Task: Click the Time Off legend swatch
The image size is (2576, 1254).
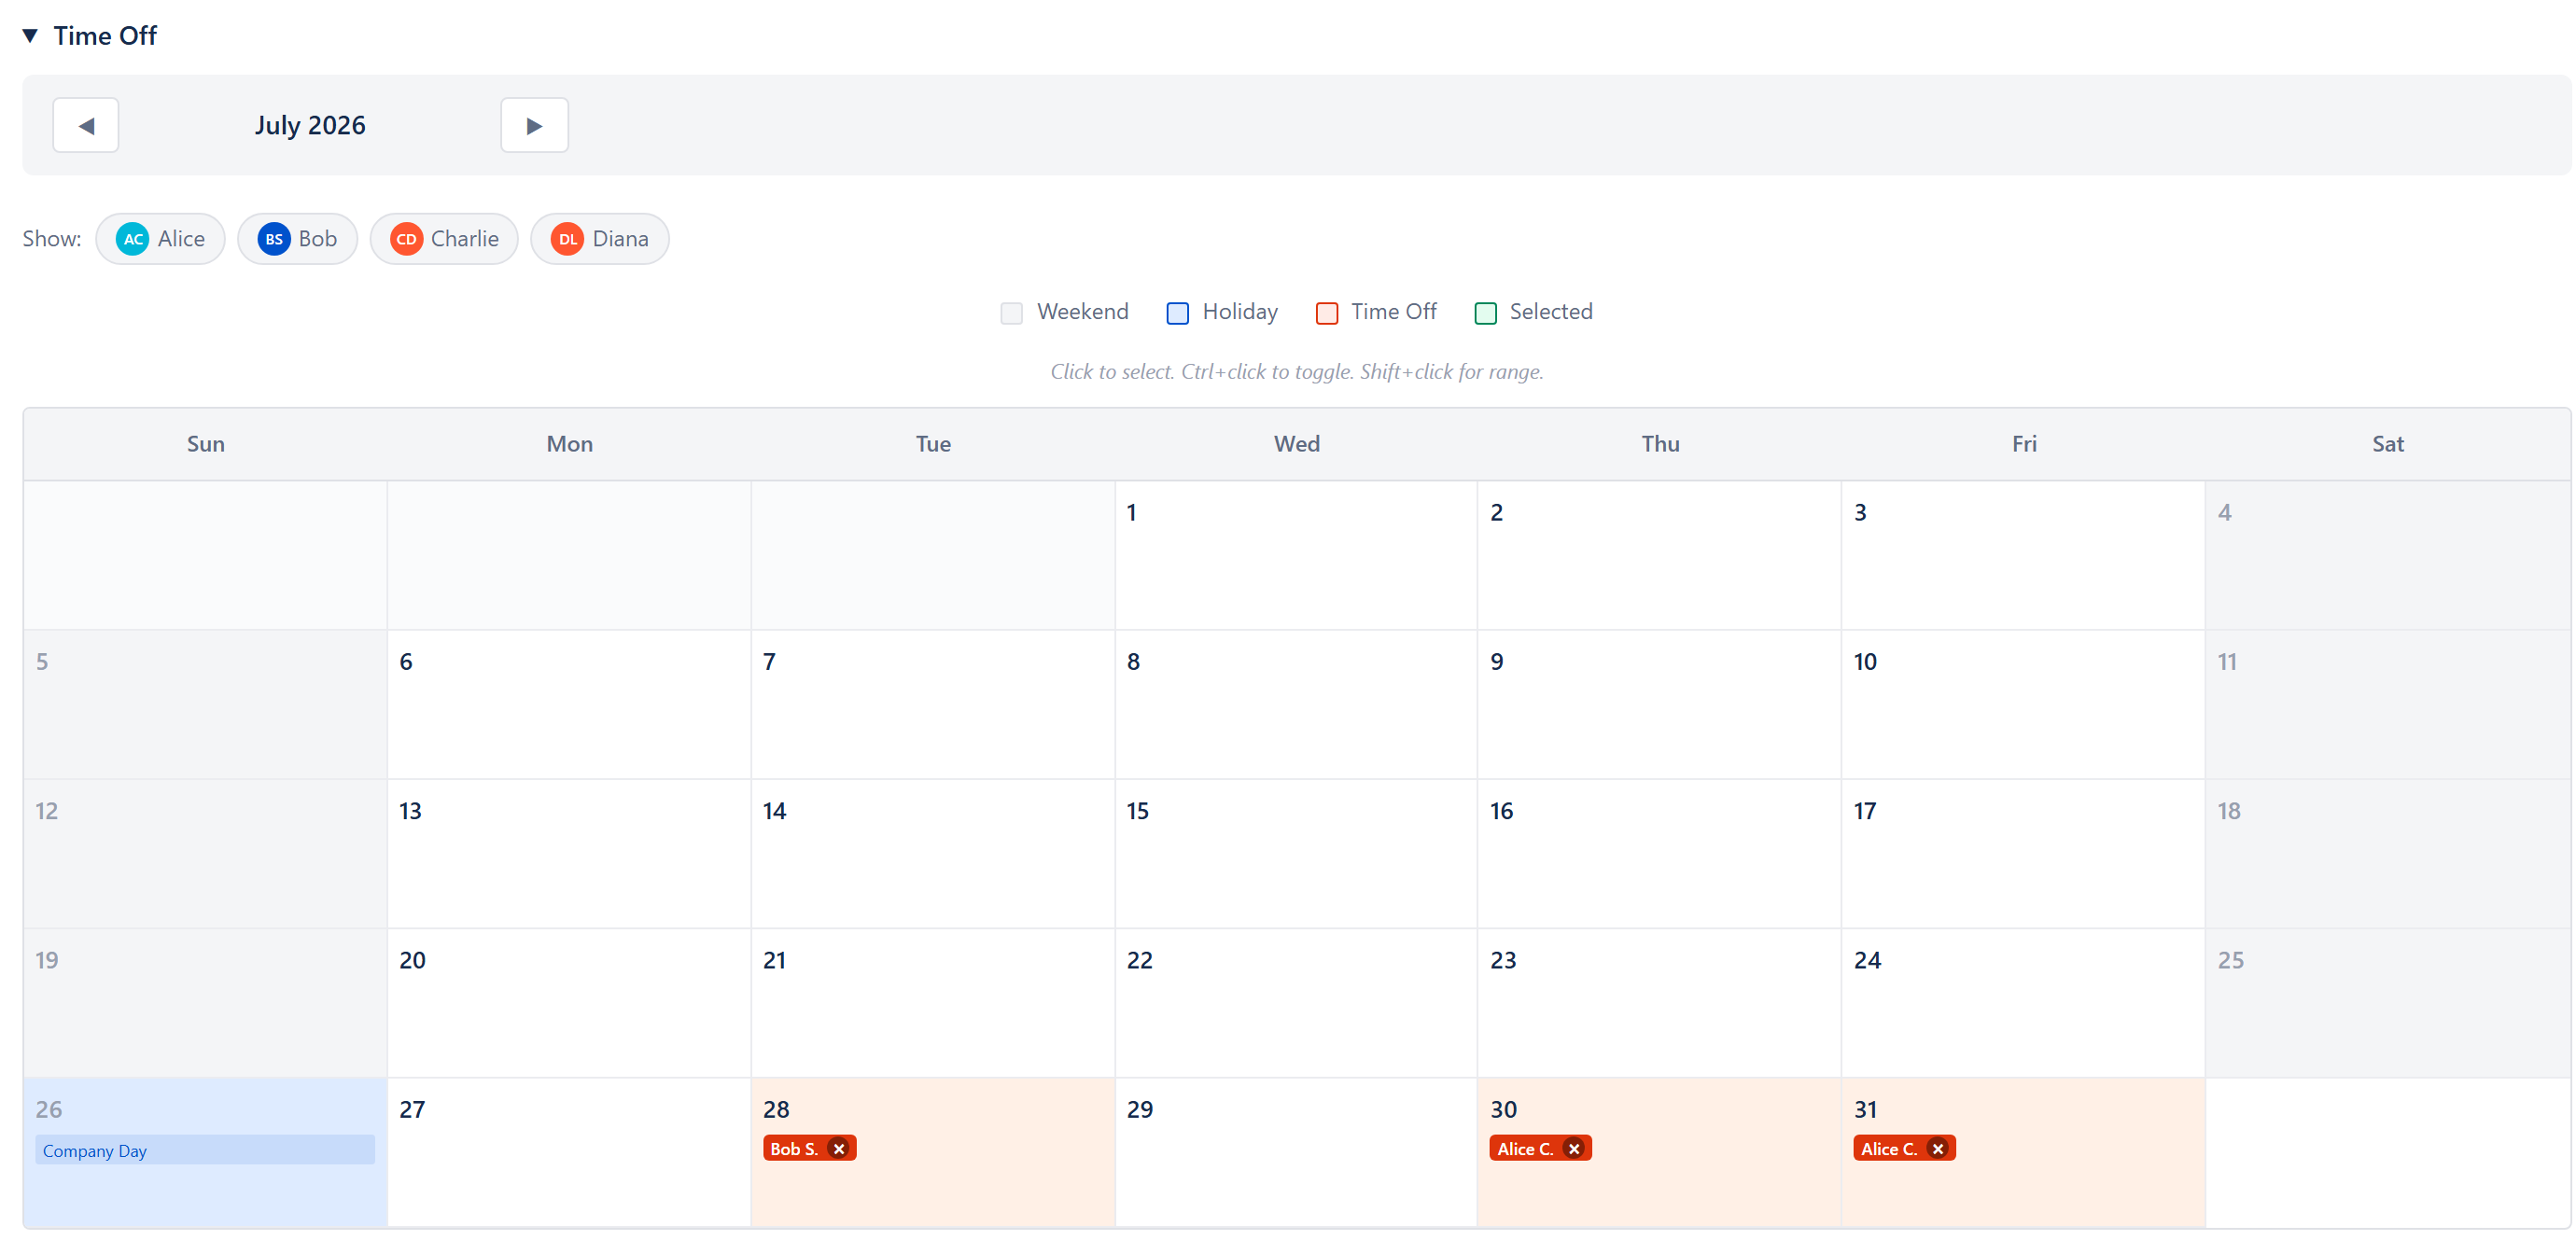Action: (x=1326, y=313)
